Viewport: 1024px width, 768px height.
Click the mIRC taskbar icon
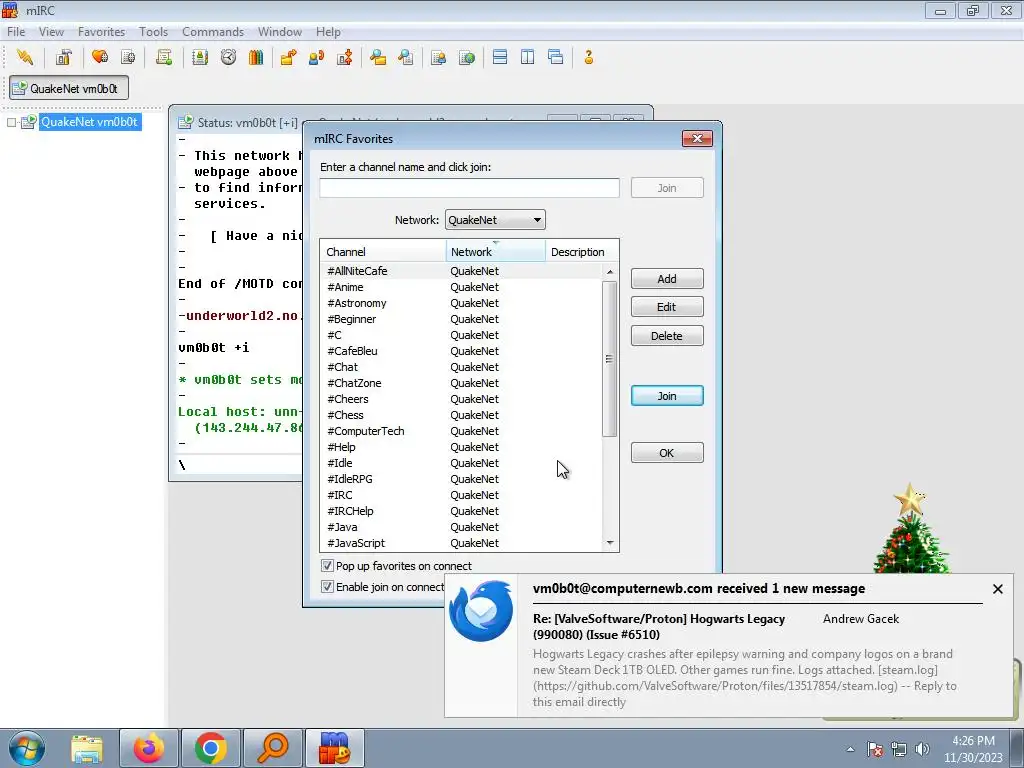click(334, 748)
